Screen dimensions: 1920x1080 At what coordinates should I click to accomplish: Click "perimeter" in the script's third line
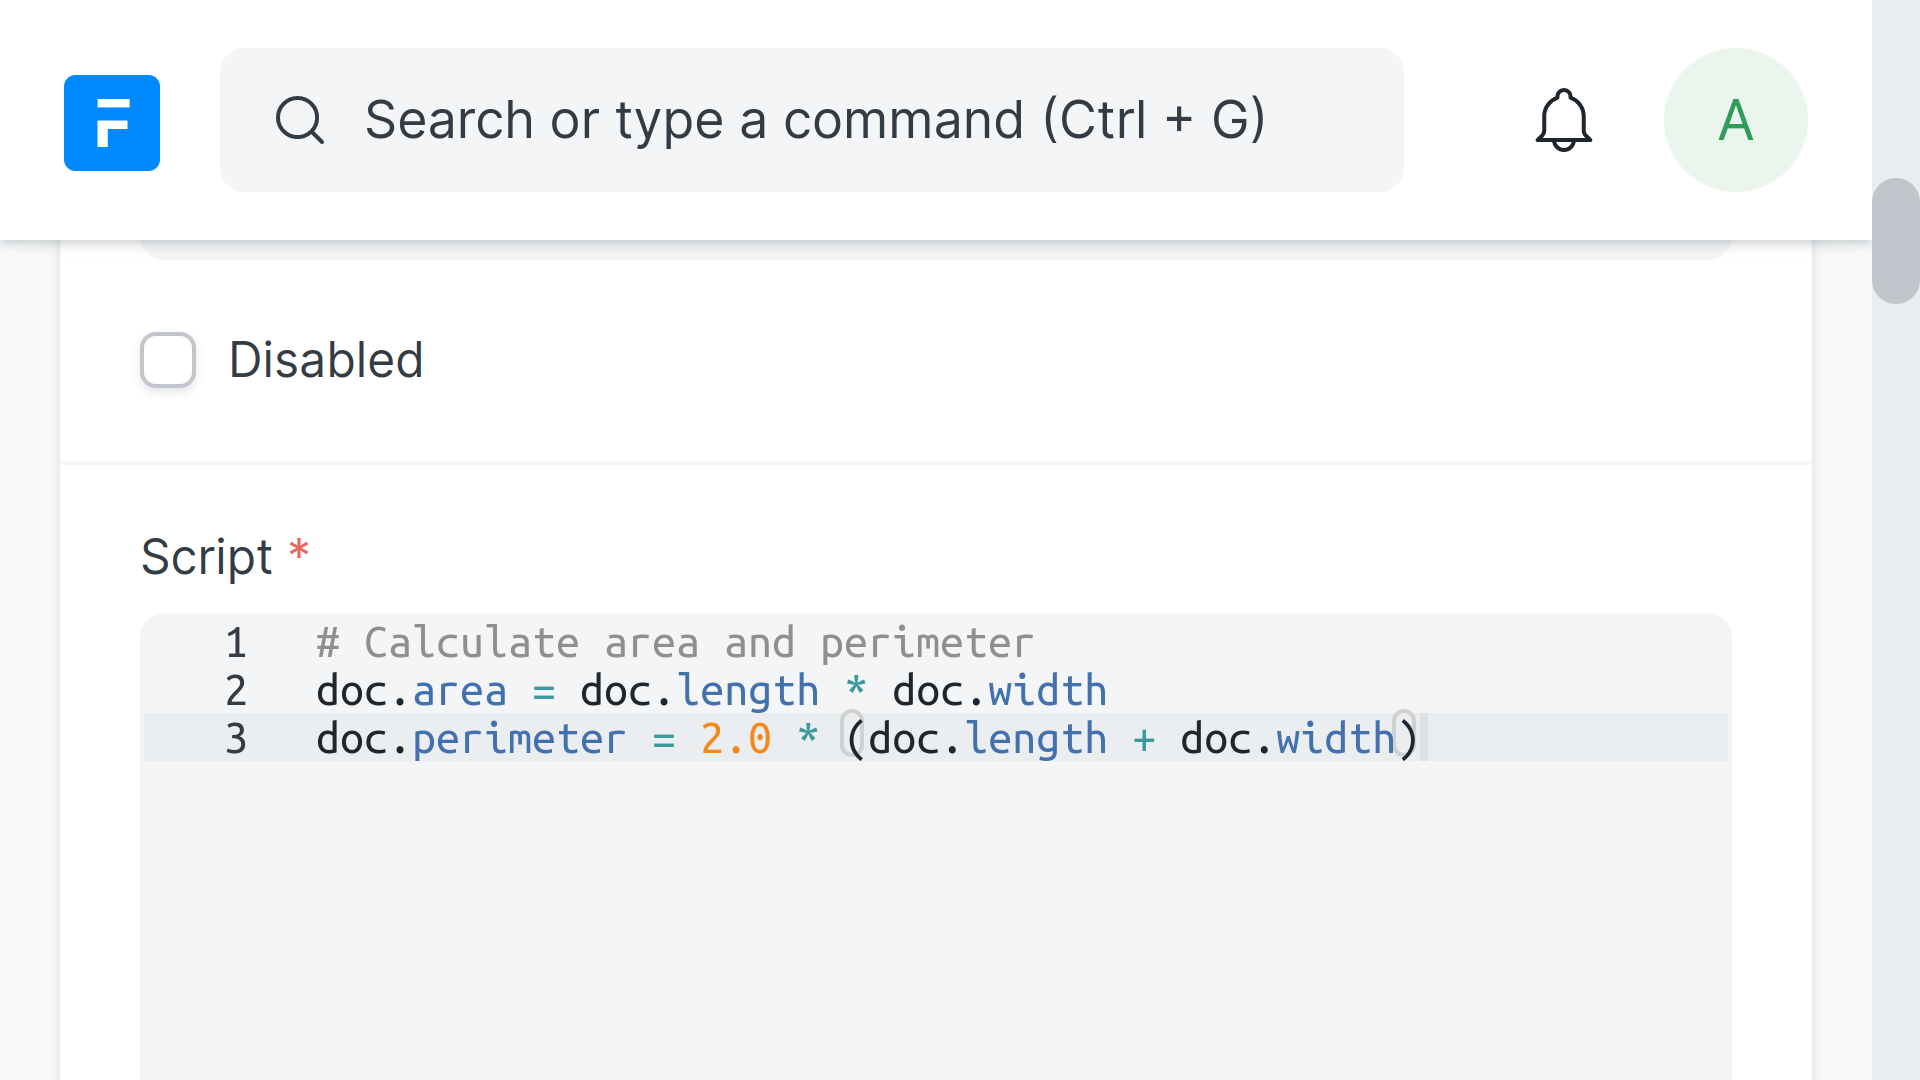pos(518,739)
